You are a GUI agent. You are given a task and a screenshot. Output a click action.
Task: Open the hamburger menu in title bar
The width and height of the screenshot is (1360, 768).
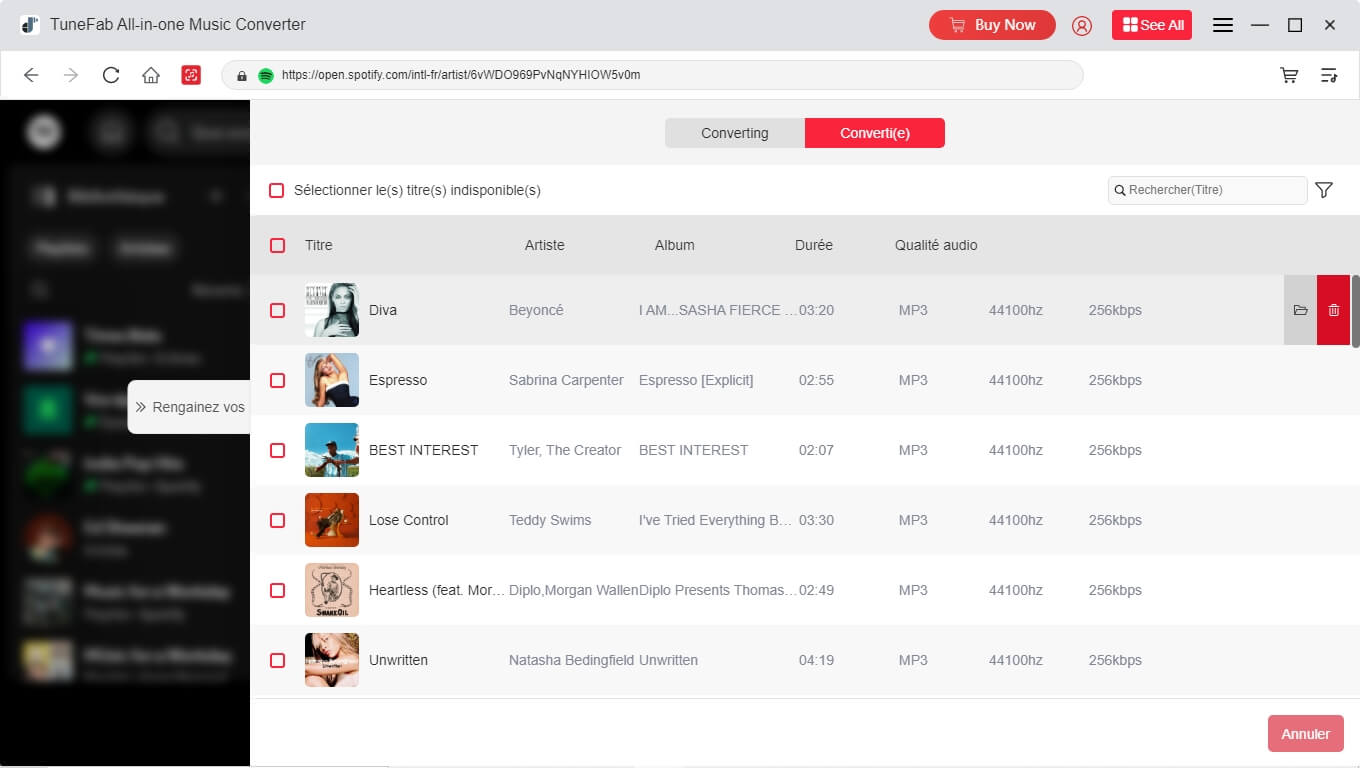(1223, 25)
